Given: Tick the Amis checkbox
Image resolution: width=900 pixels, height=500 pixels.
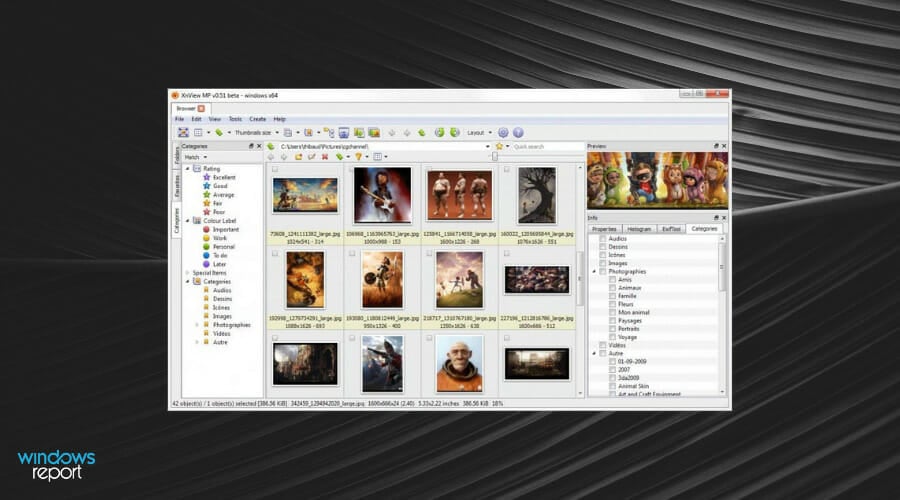Looking at the screenshot, I should (612, 280).
